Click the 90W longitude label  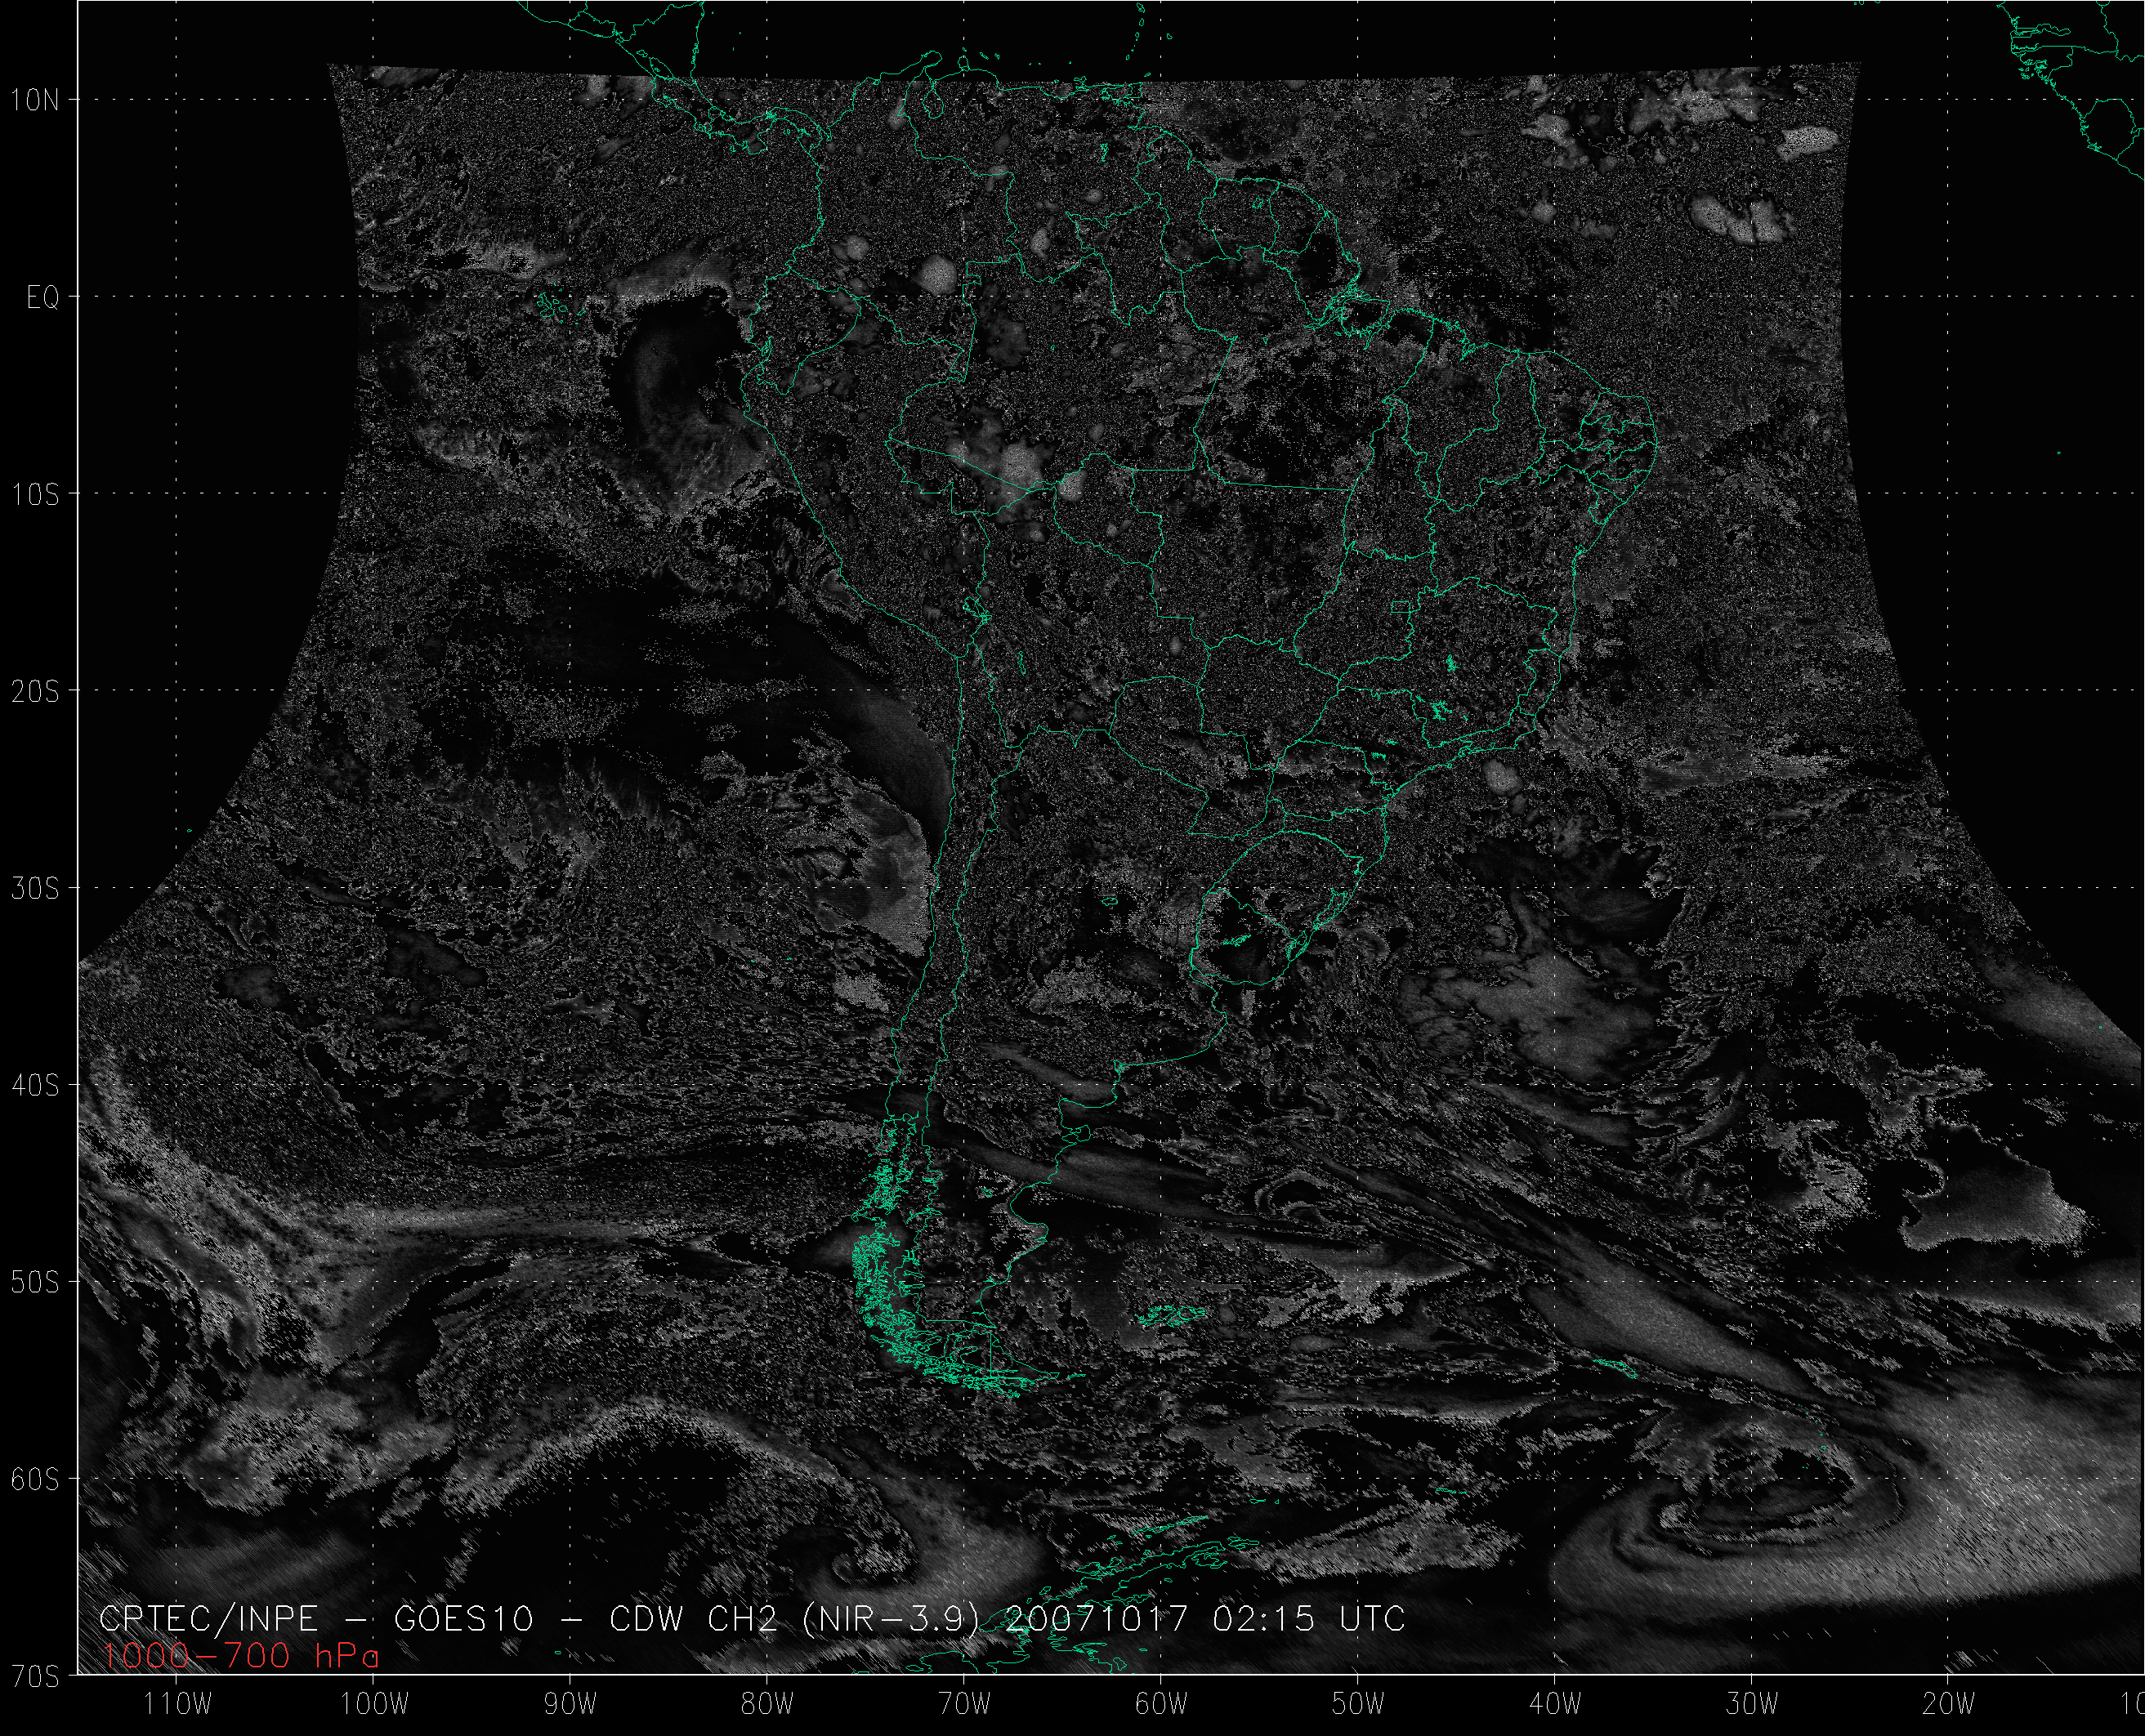pos(570,1703)
